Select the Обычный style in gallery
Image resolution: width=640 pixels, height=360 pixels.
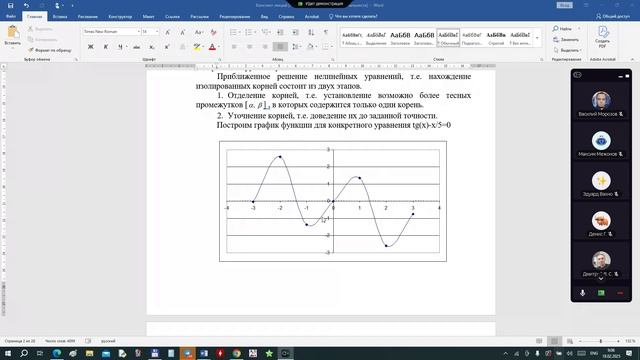(448, 38)
